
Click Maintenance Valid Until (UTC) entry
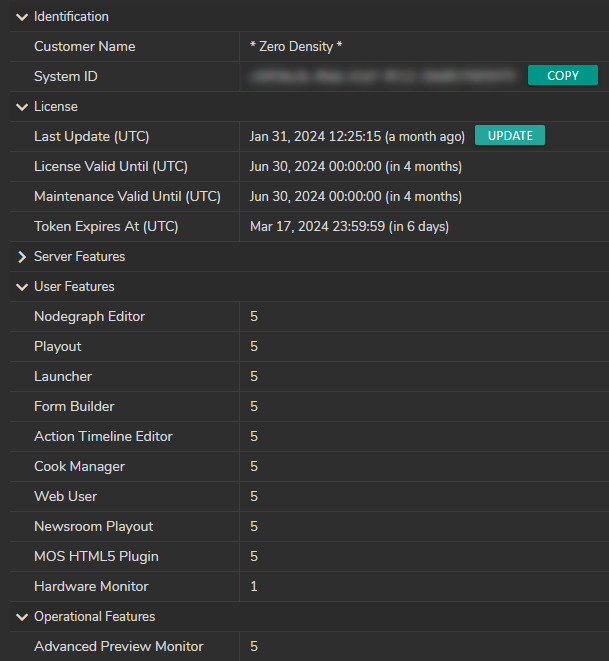[127, 196]
